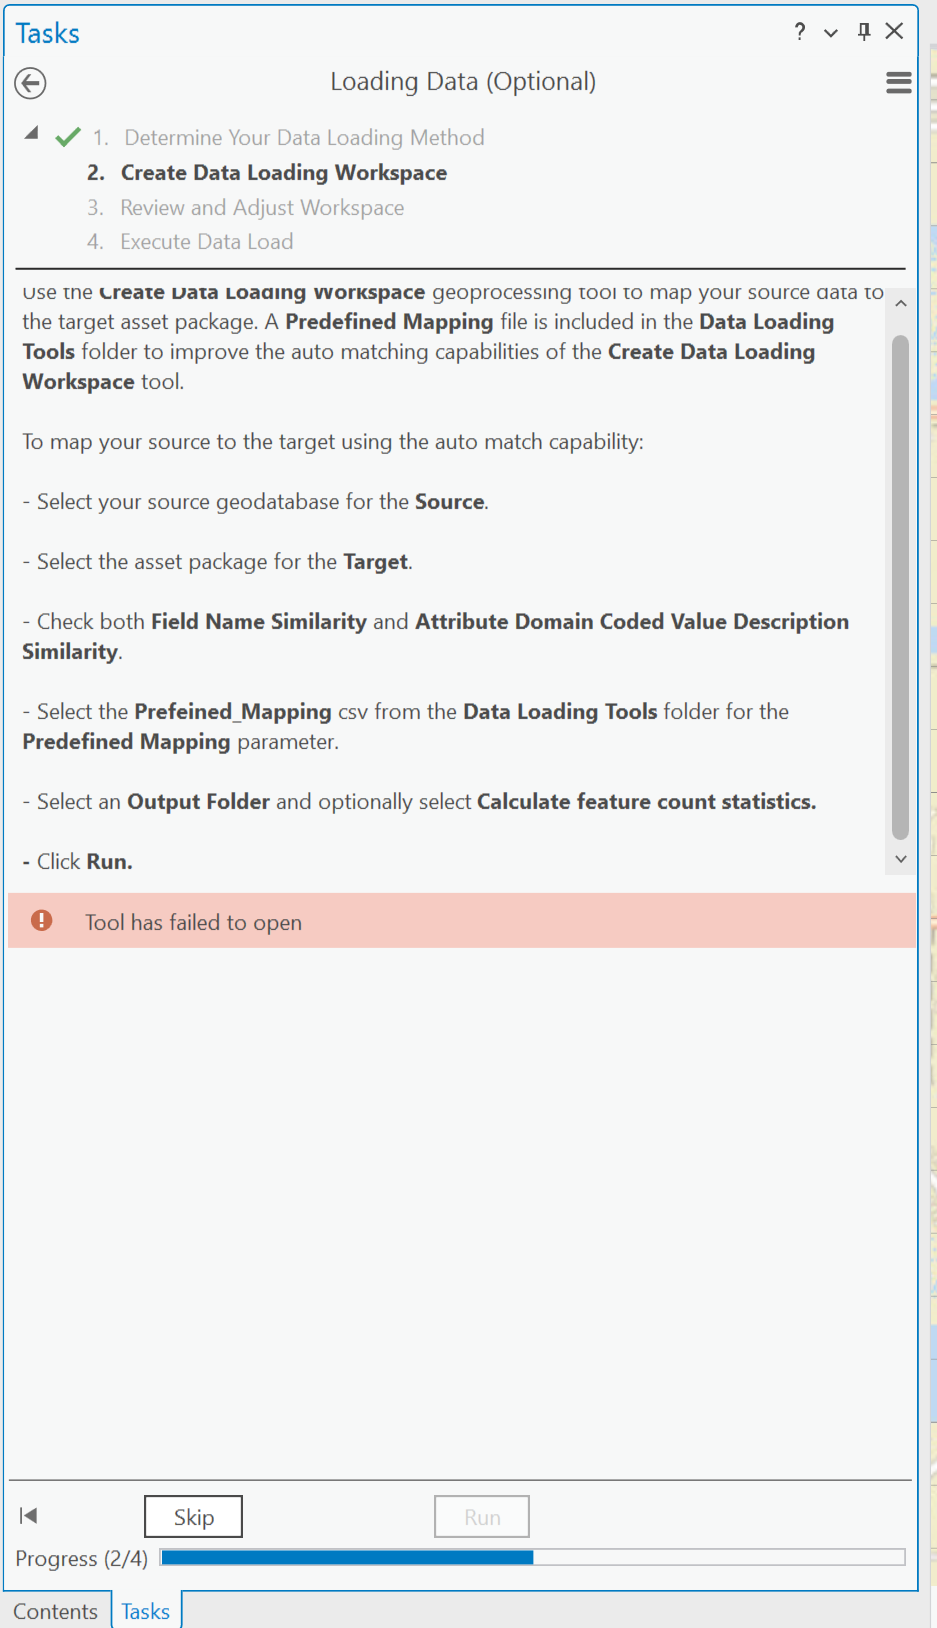This screenshot has height=1628, width=937.
Task: Open the Tasks pane dropdown chevron
Action: (830, 32)
